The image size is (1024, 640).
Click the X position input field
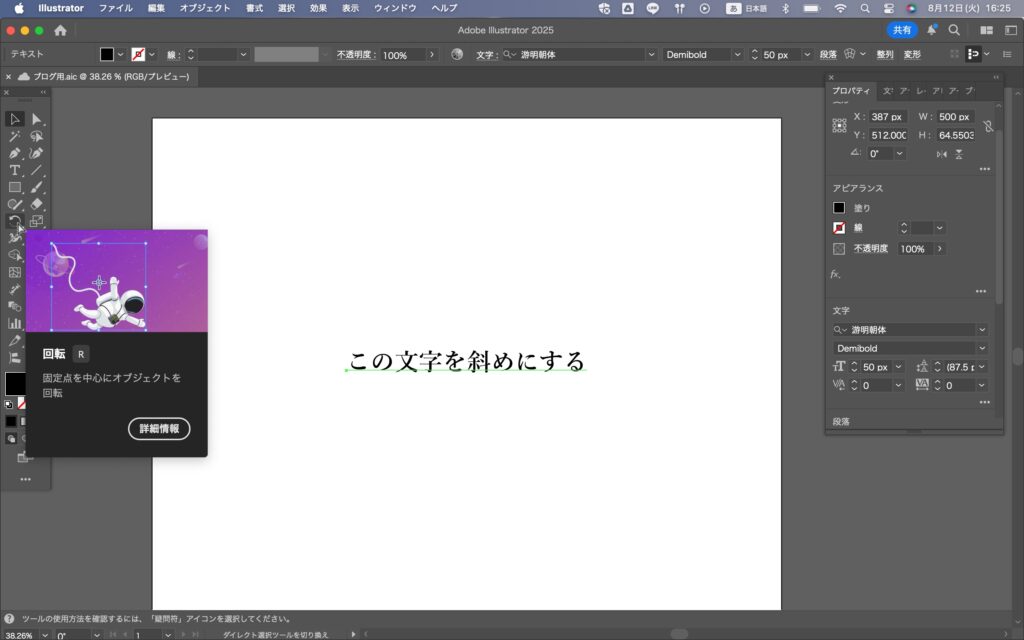888,117
